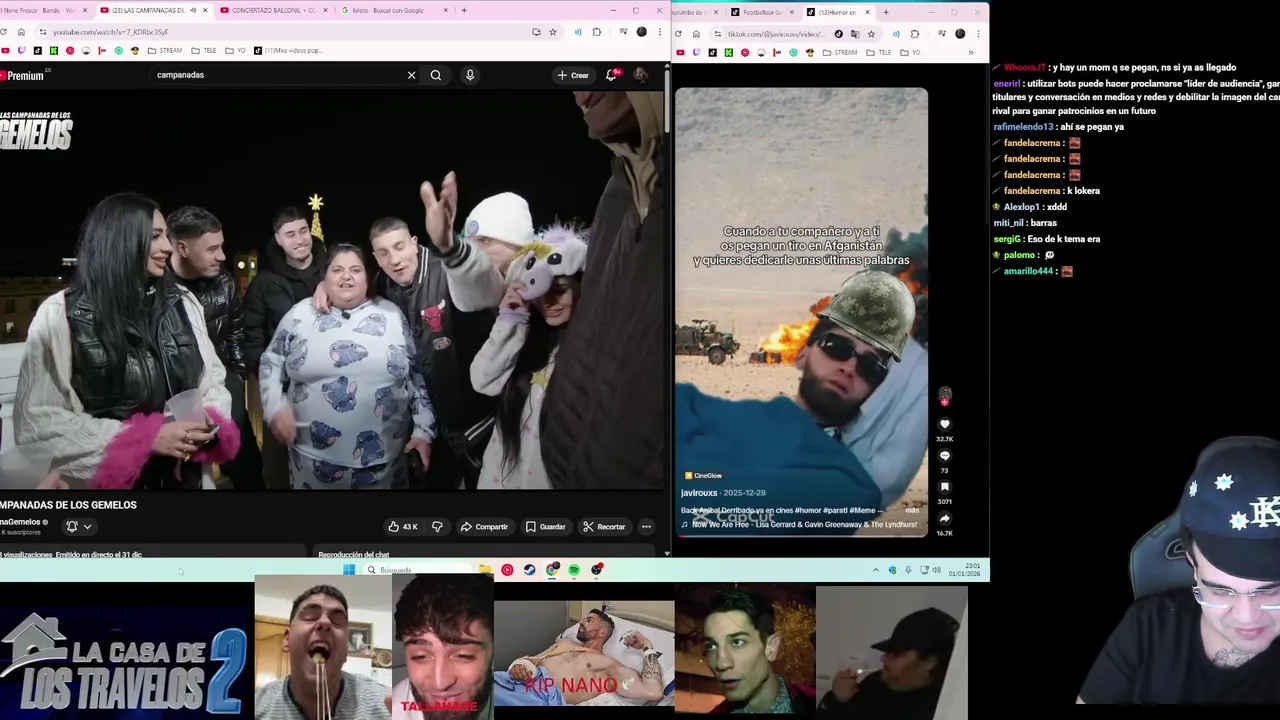
Task: Click Recortar under the YouTube video
Action: click(x=604, y=527)
